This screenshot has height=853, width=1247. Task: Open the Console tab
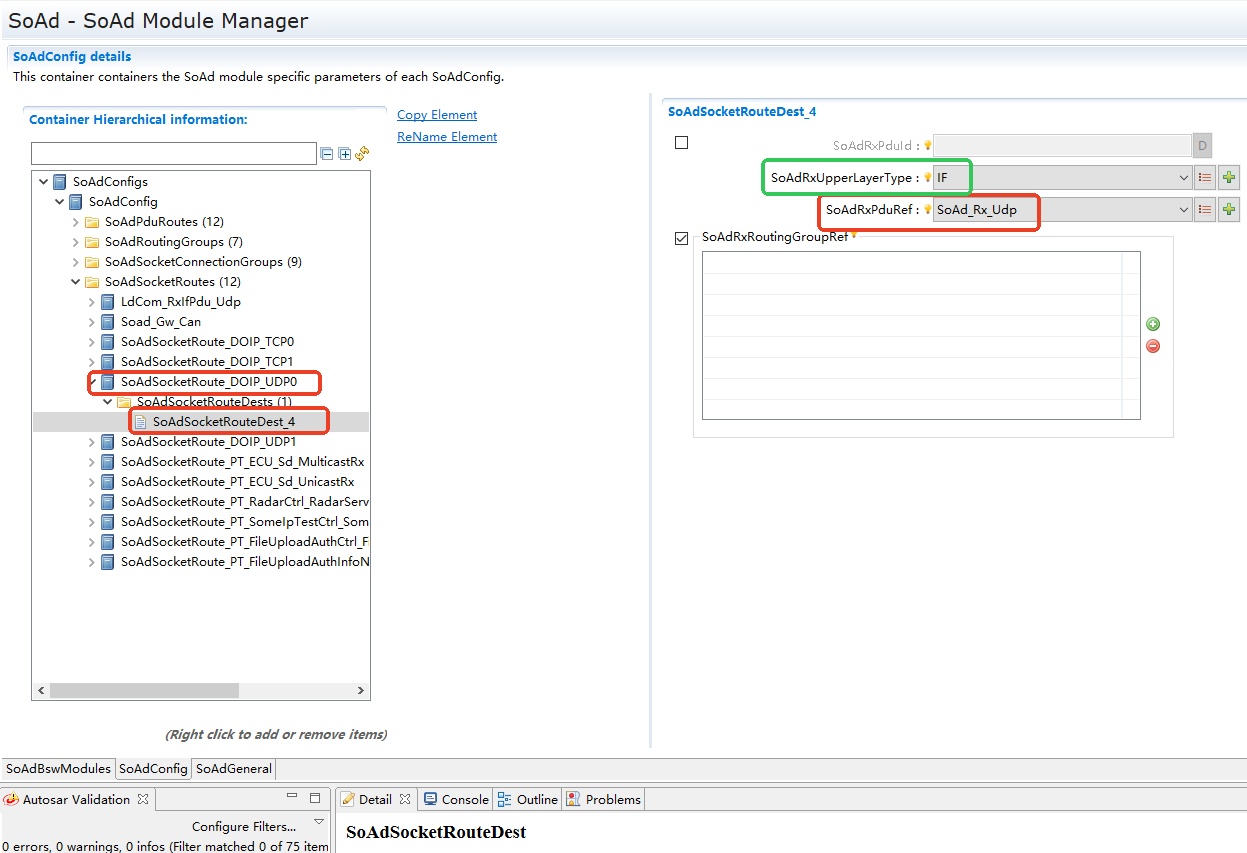456,799
